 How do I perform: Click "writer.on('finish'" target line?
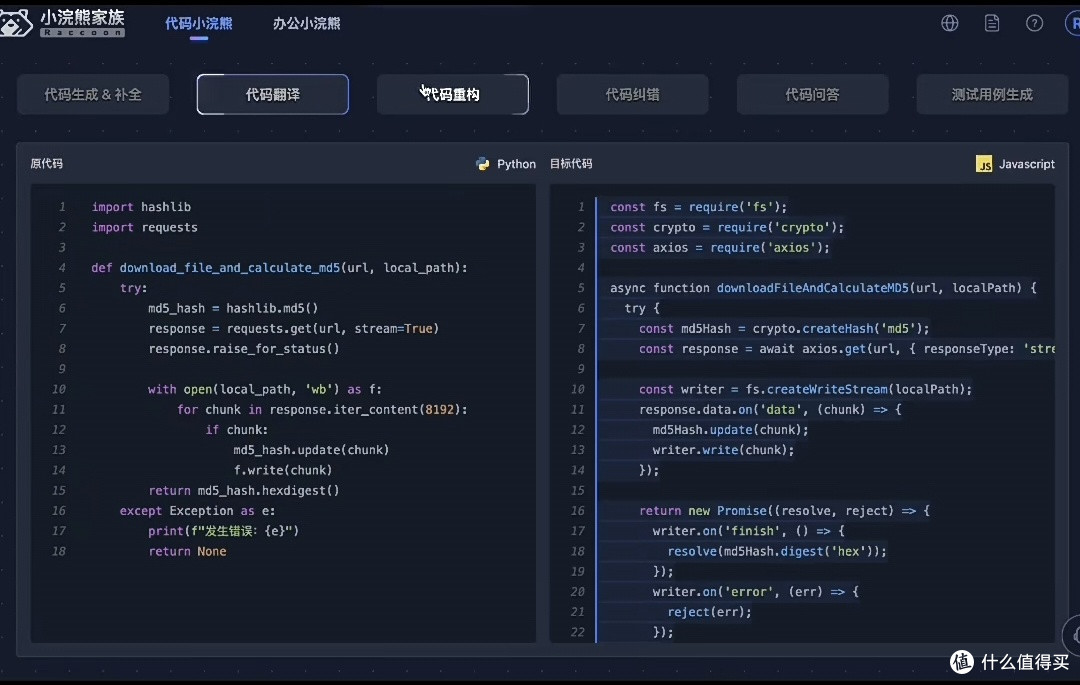coord(749,531)
